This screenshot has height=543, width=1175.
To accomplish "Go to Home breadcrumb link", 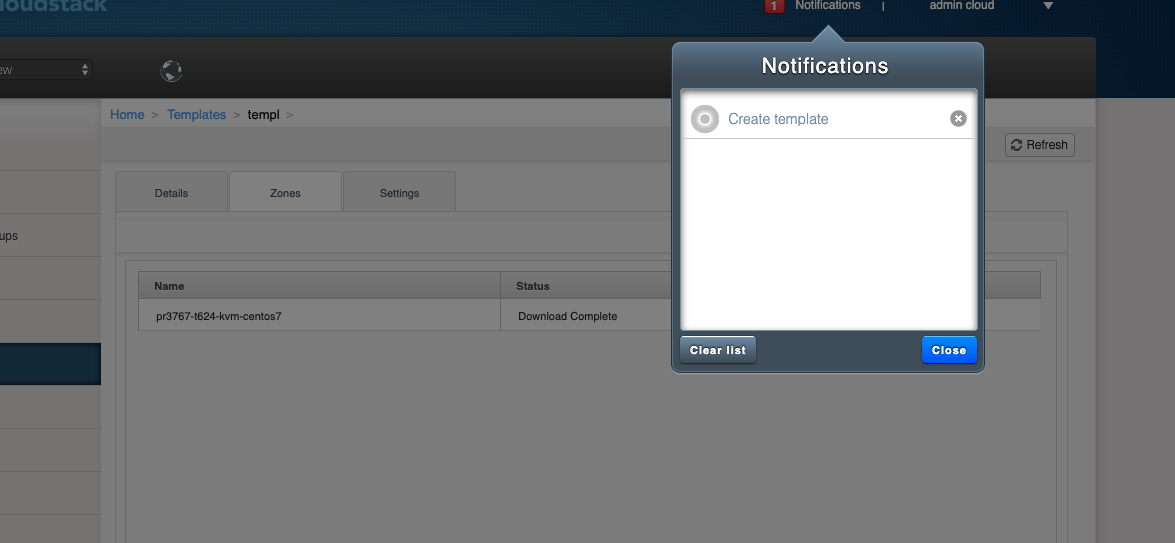I will (x=127, y=115).
